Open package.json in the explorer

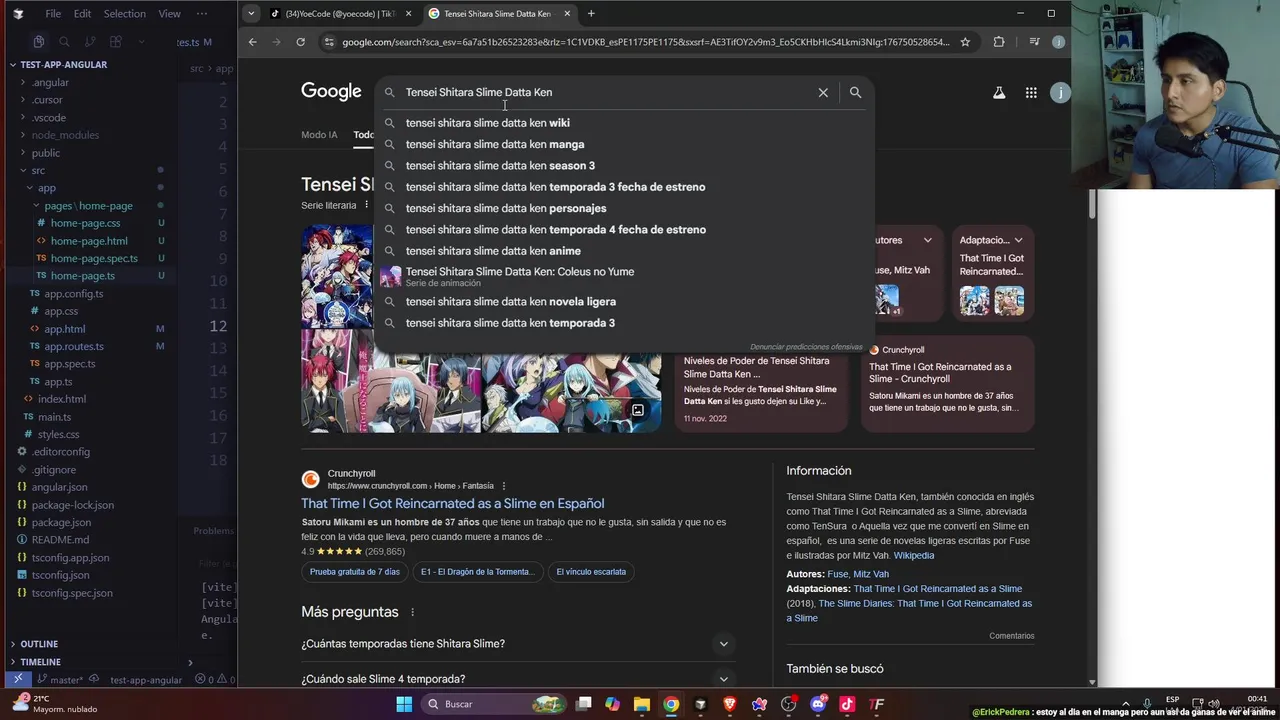click(x=61, y=522)
